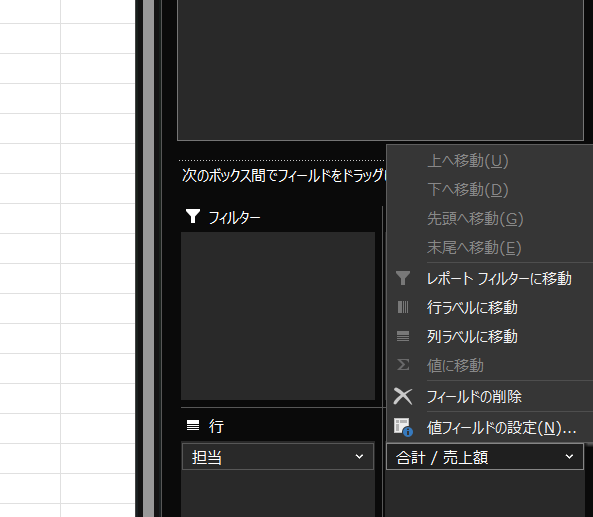
Task: Click the empty field list box above
Action: 380,70
